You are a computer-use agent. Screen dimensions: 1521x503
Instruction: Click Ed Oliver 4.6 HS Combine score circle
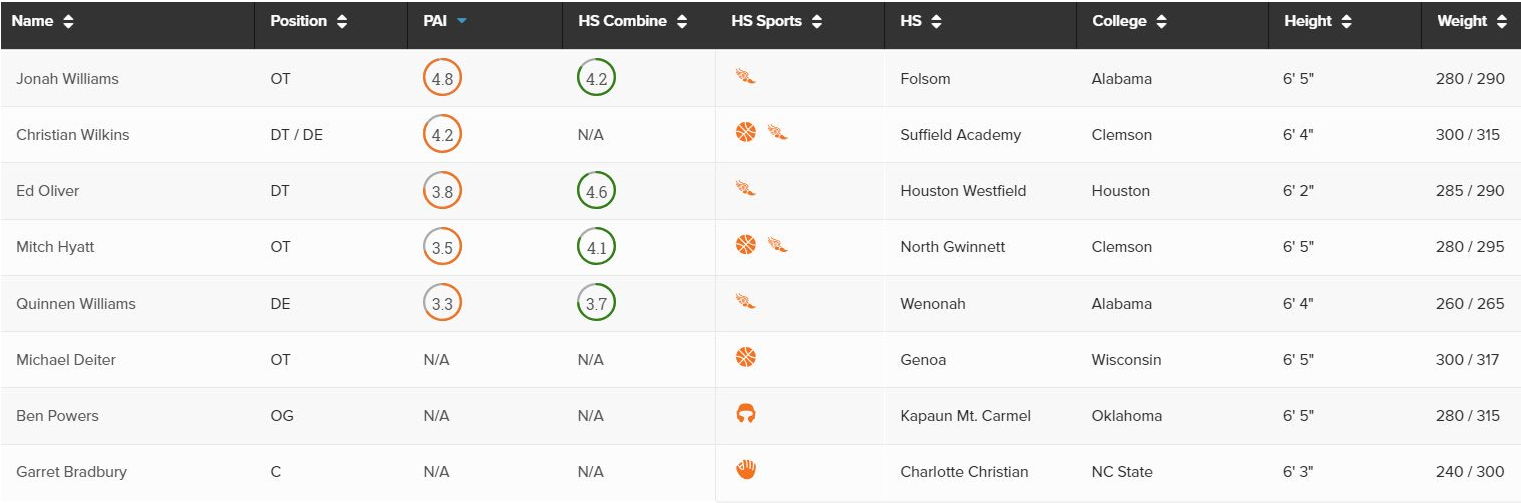(x=596, y=191)
